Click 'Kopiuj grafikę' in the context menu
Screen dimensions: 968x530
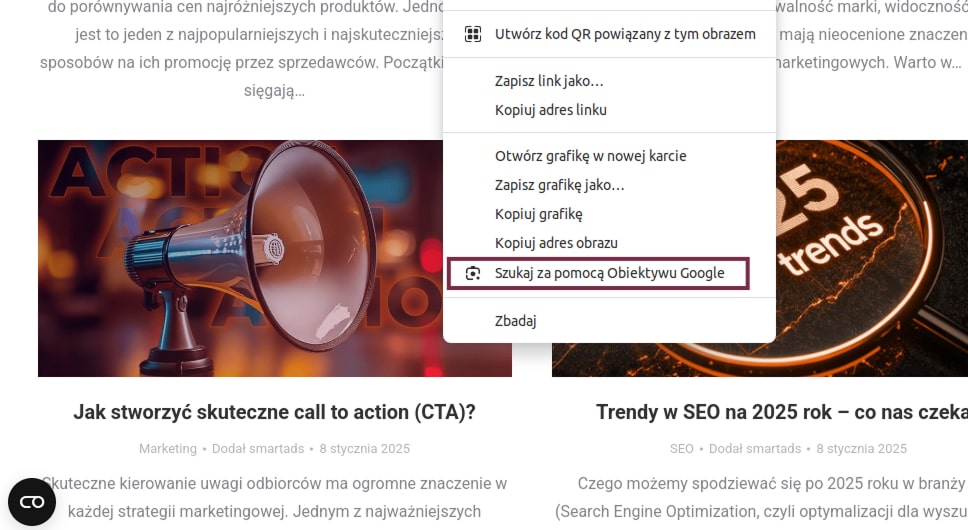(538, 214)
